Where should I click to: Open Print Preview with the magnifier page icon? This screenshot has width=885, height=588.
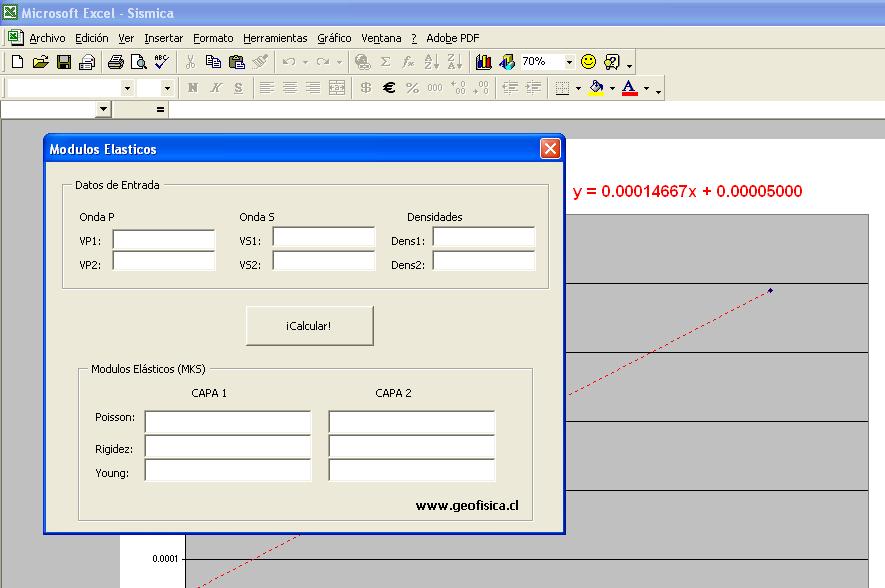[x=139, y=62]
